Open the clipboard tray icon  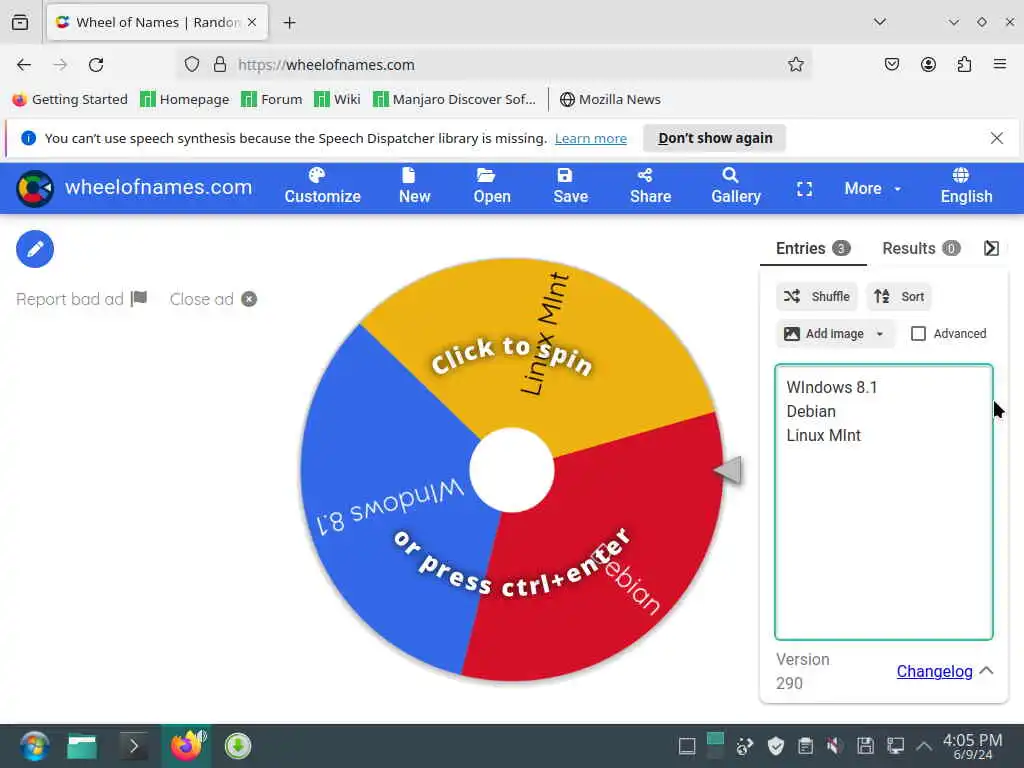805,746
